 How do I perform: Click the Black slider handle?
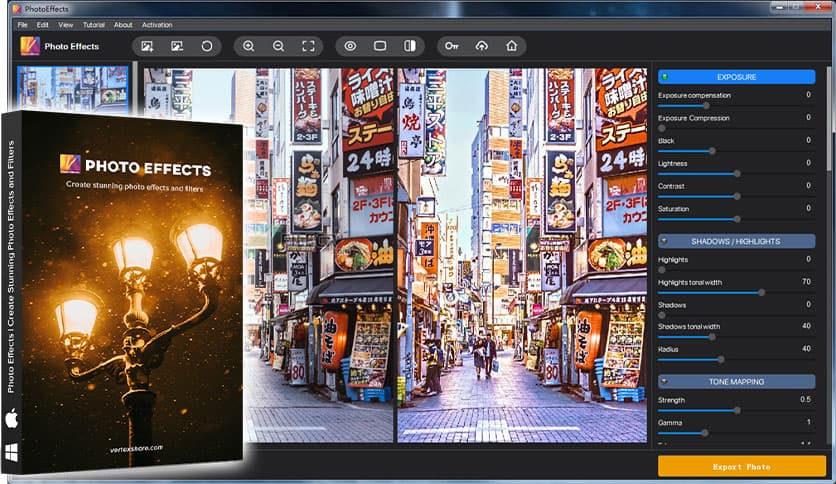[x=712, y=151]
